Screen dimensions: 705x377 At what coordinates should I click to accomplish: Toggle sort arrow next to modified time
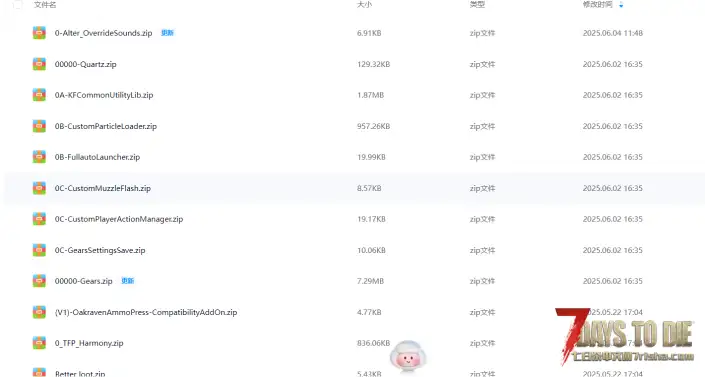tap(621, 5)
